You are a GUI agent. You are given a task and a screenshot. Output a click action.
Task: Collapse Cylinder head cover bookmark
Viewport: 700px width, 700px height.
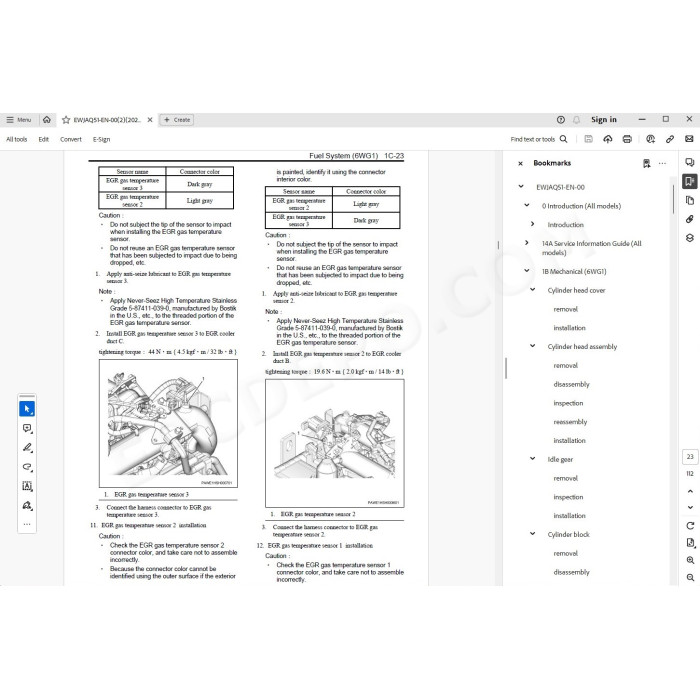click(x=532, y=289)
